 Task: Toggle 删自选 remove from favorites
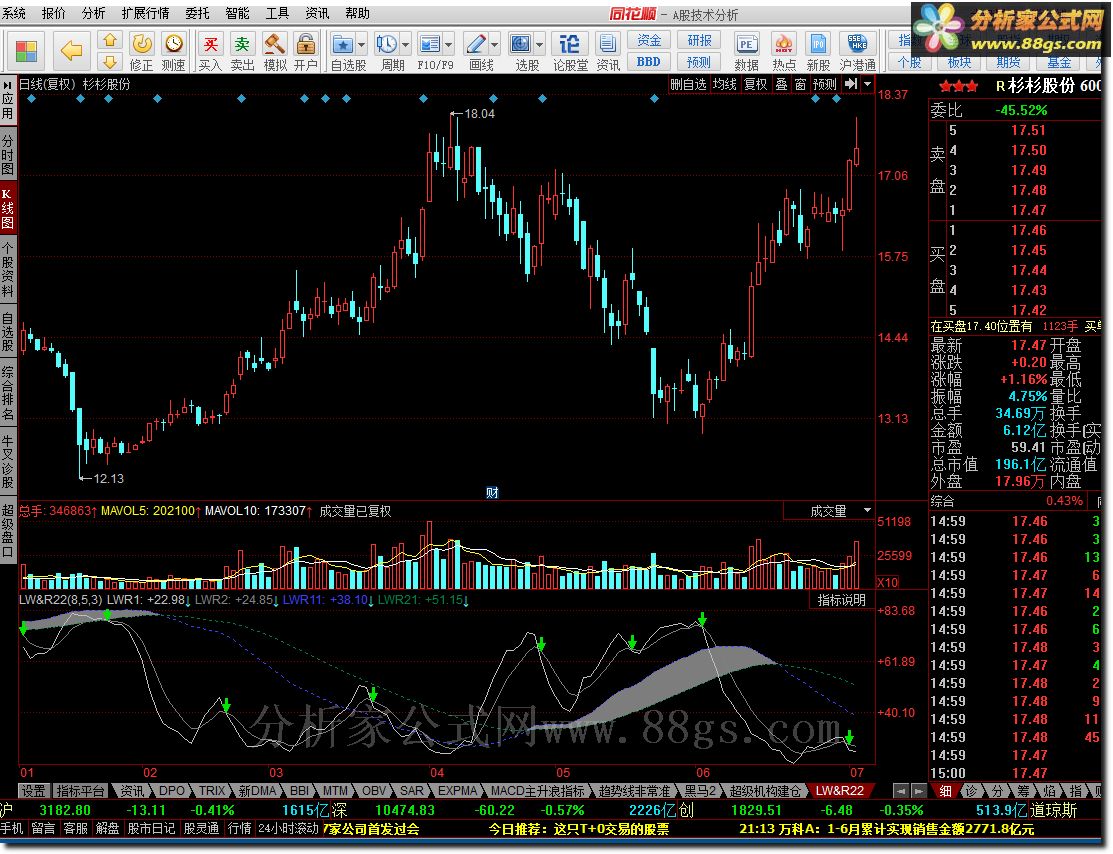(689, 84)
